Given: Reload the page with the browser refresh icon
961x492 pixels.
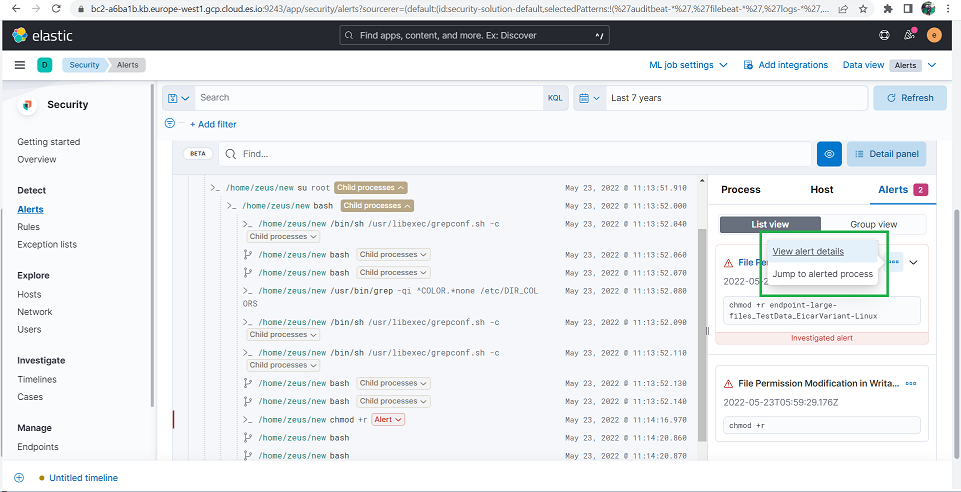Looking at the screenshot, I should (x=56, y=9).
